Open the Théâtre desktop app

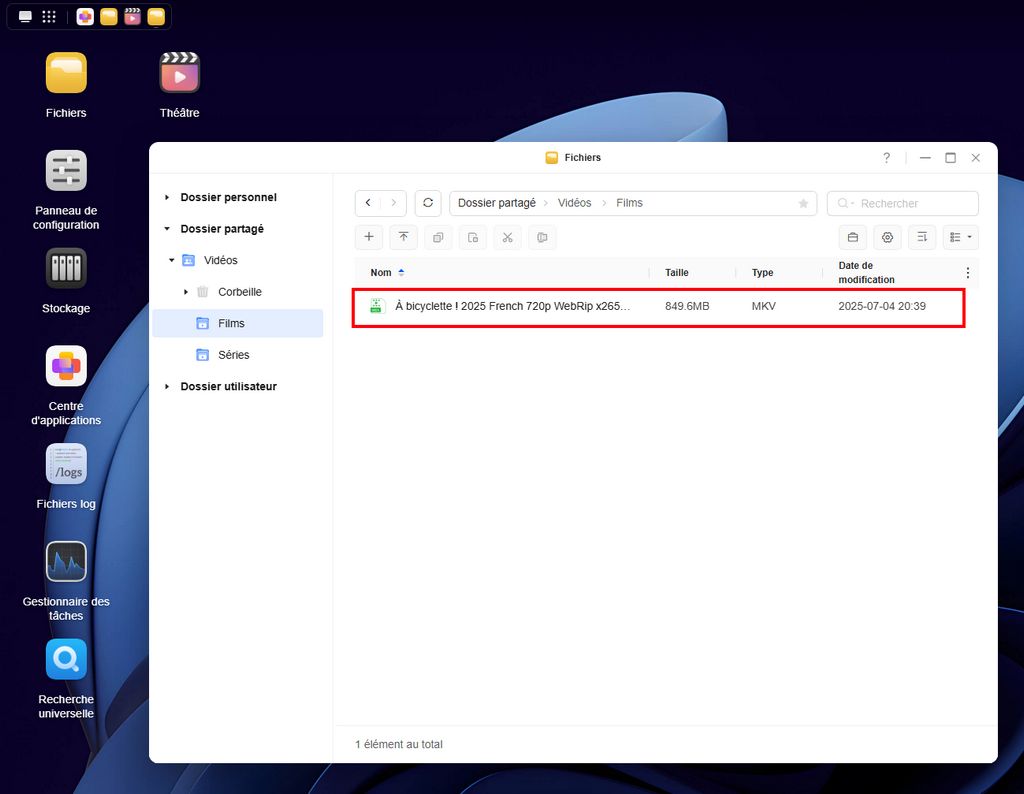pos(179,74)
